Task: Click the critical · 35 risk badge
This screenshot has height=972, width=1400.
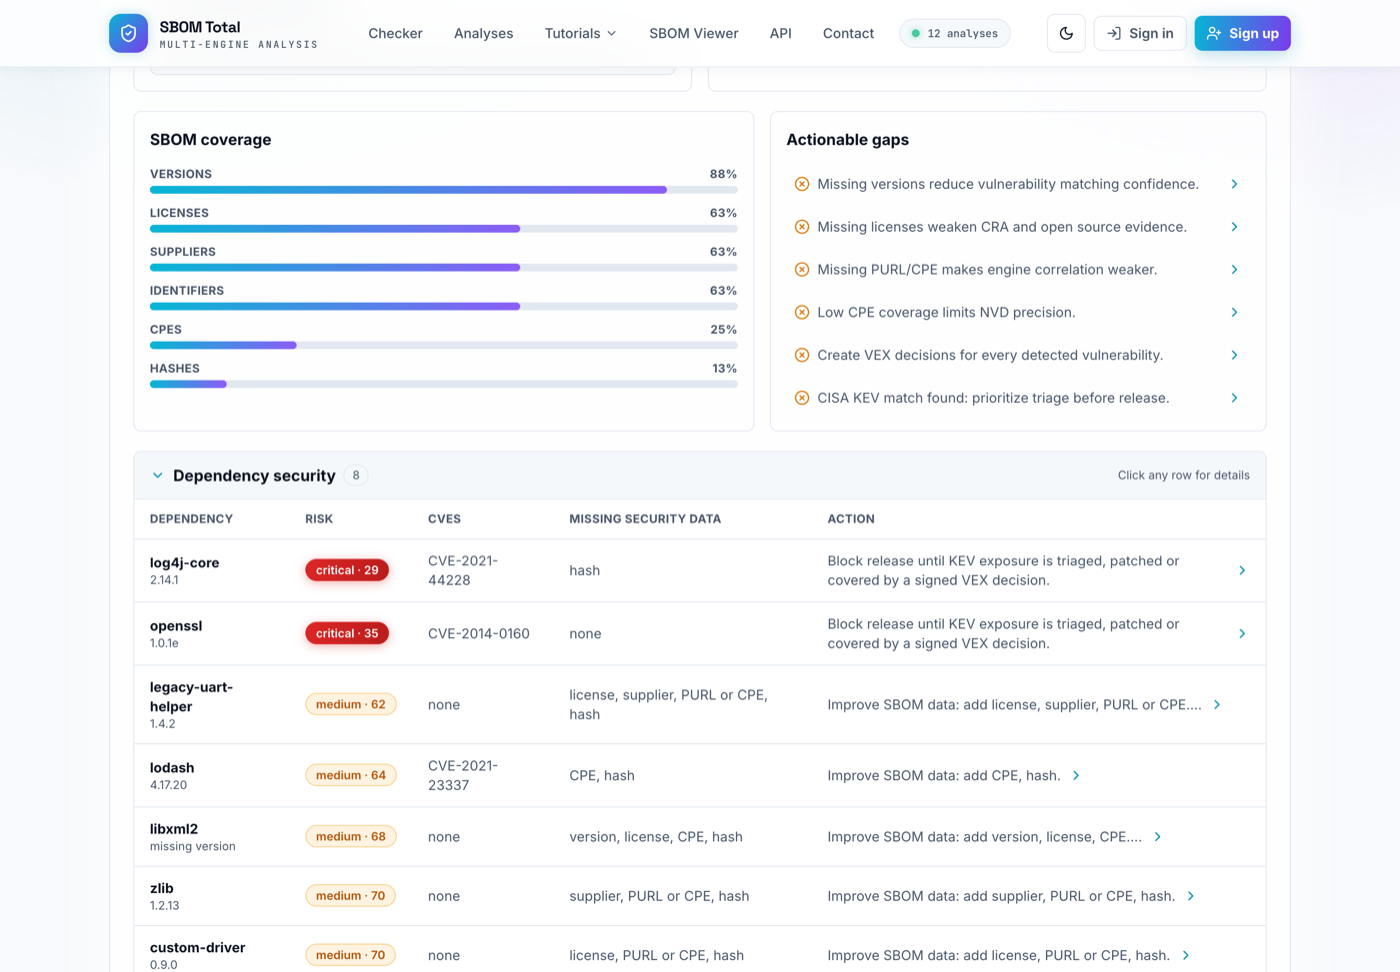Action: pyautogui.click(x=347, y=633)
